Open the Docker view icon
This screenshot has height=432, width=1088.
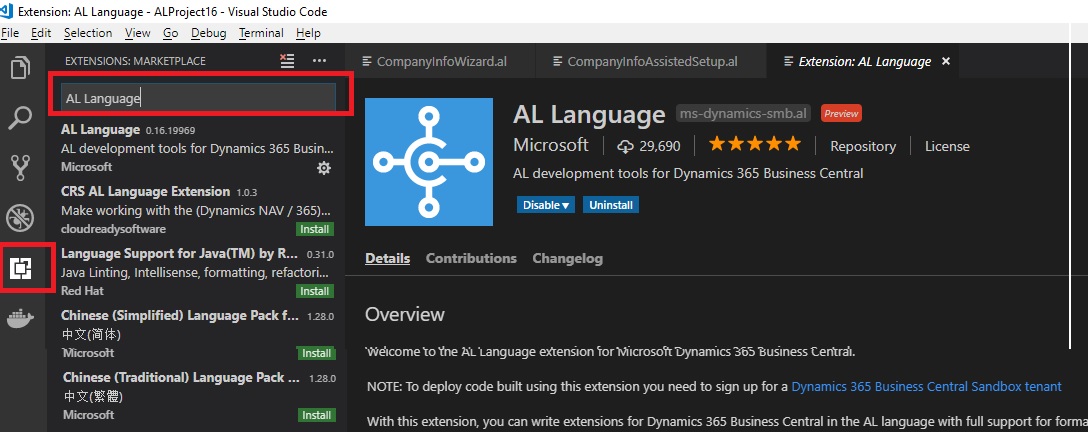click(20, 319)
